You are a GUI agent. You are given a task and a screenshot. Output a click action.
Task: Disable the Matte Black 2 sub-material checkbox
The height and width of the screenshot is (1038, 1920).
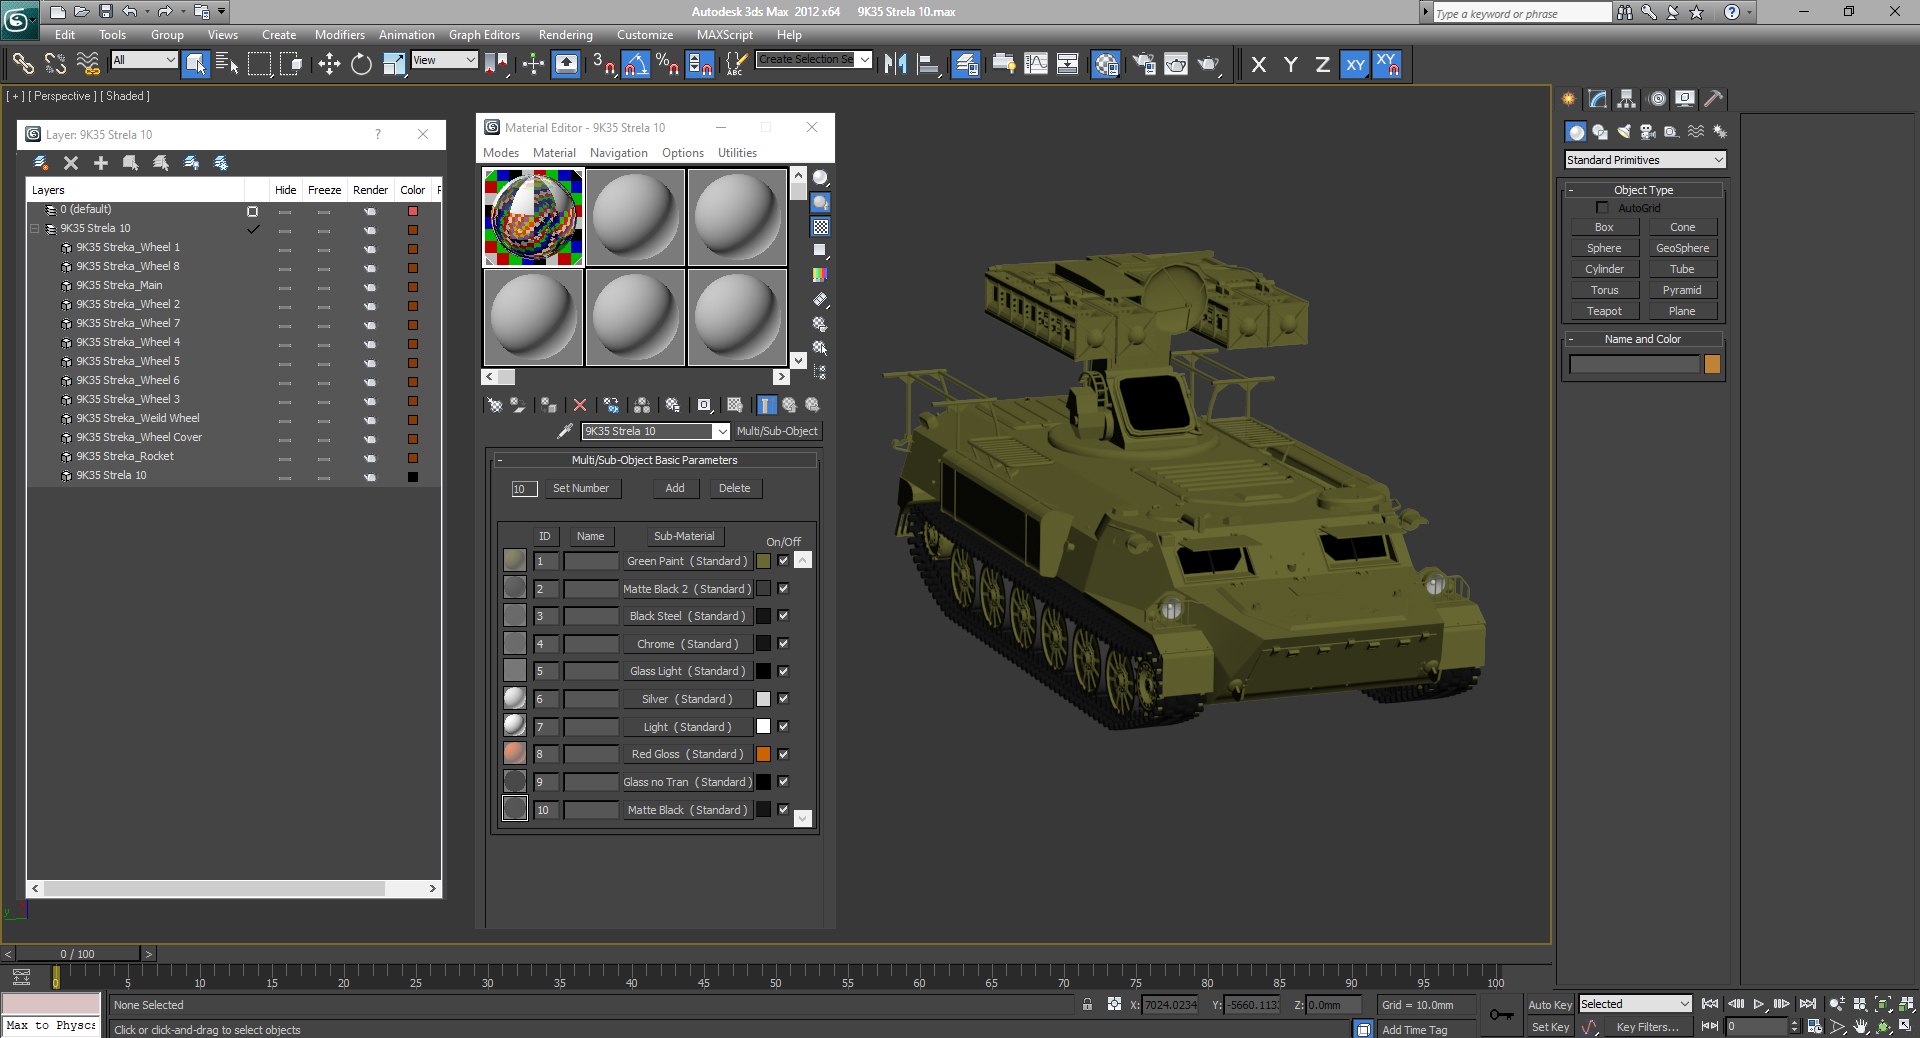click(783, 589)
